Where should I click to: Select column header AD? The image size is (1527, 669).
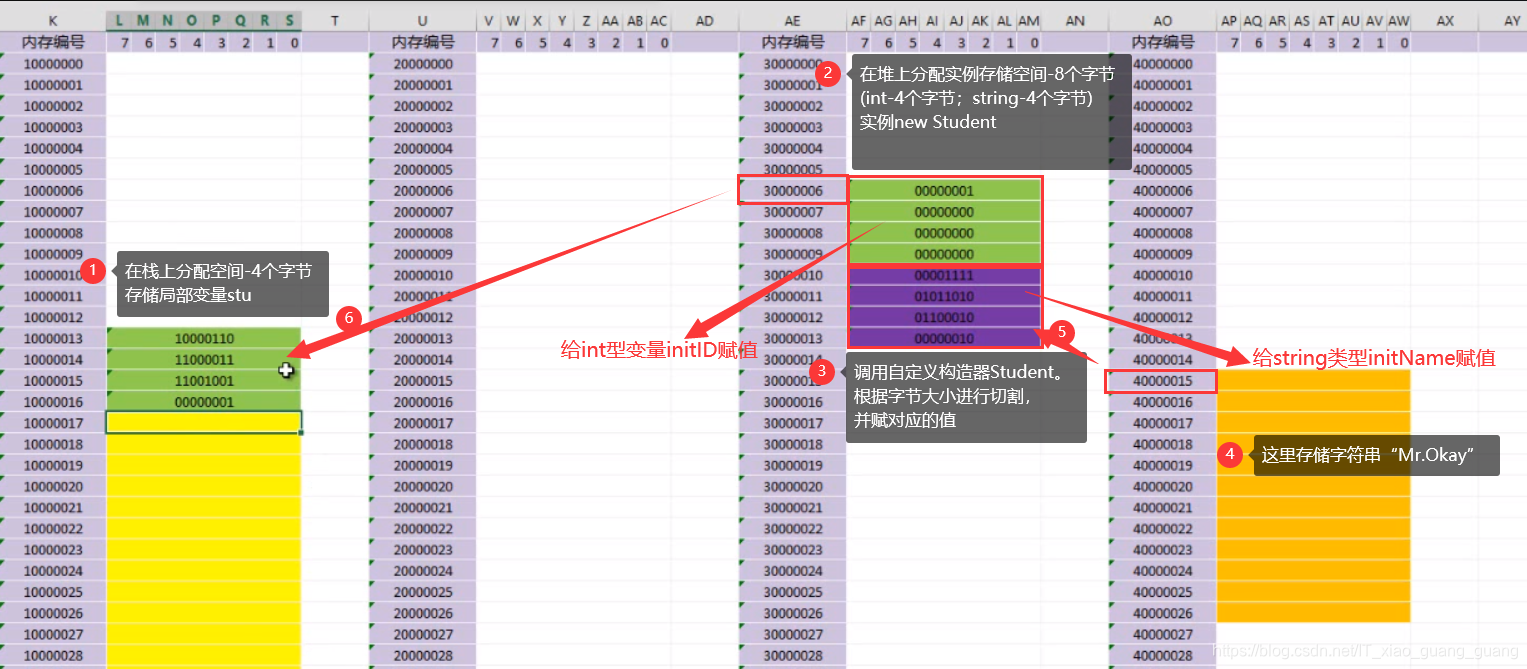click(704, 20)
